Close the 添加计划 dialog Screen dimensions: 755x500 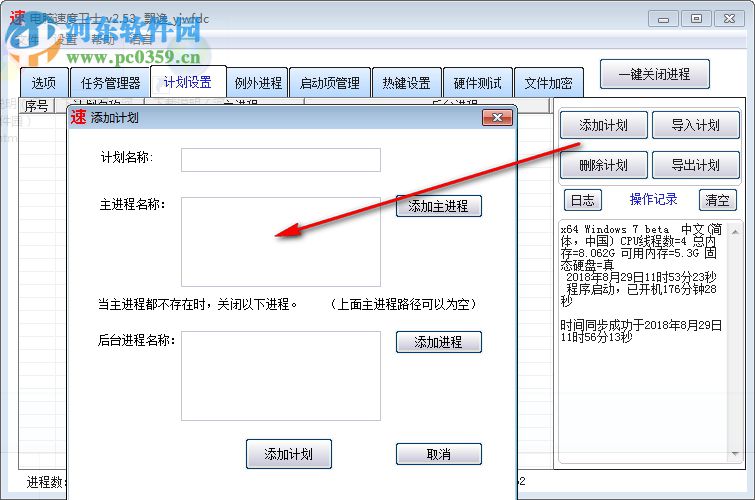point(497,118)
